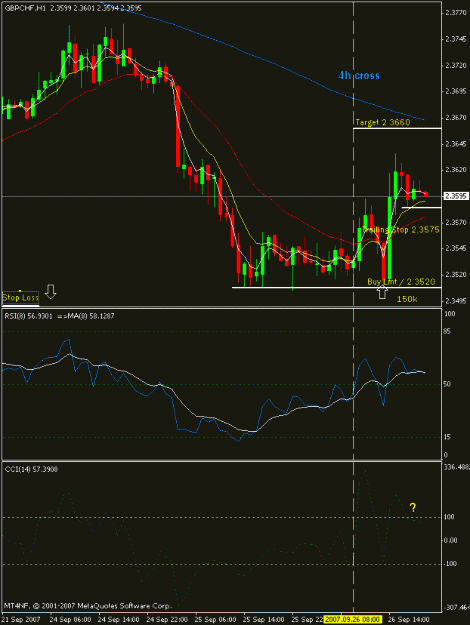Click the -100 level on CCI scale
The width and height of the screenshot is (470, 625).
[450, 564]
